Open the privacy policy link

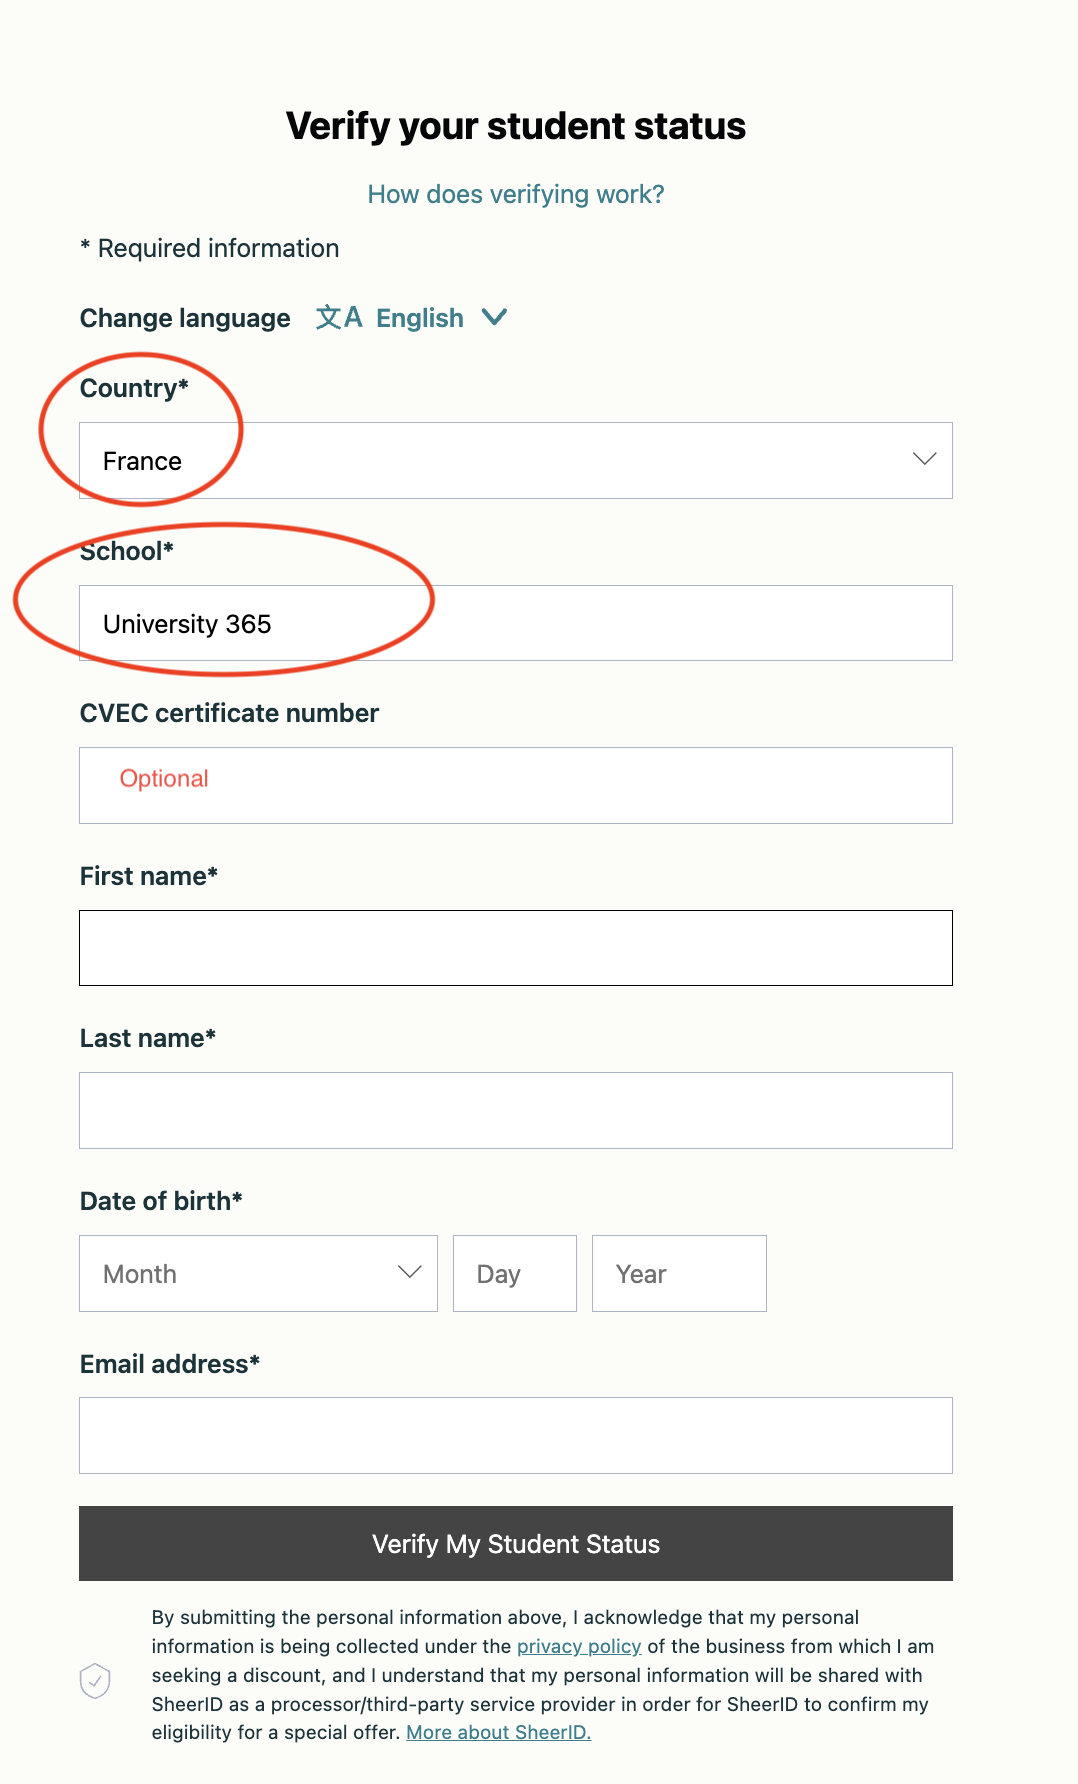point(578,1646)
